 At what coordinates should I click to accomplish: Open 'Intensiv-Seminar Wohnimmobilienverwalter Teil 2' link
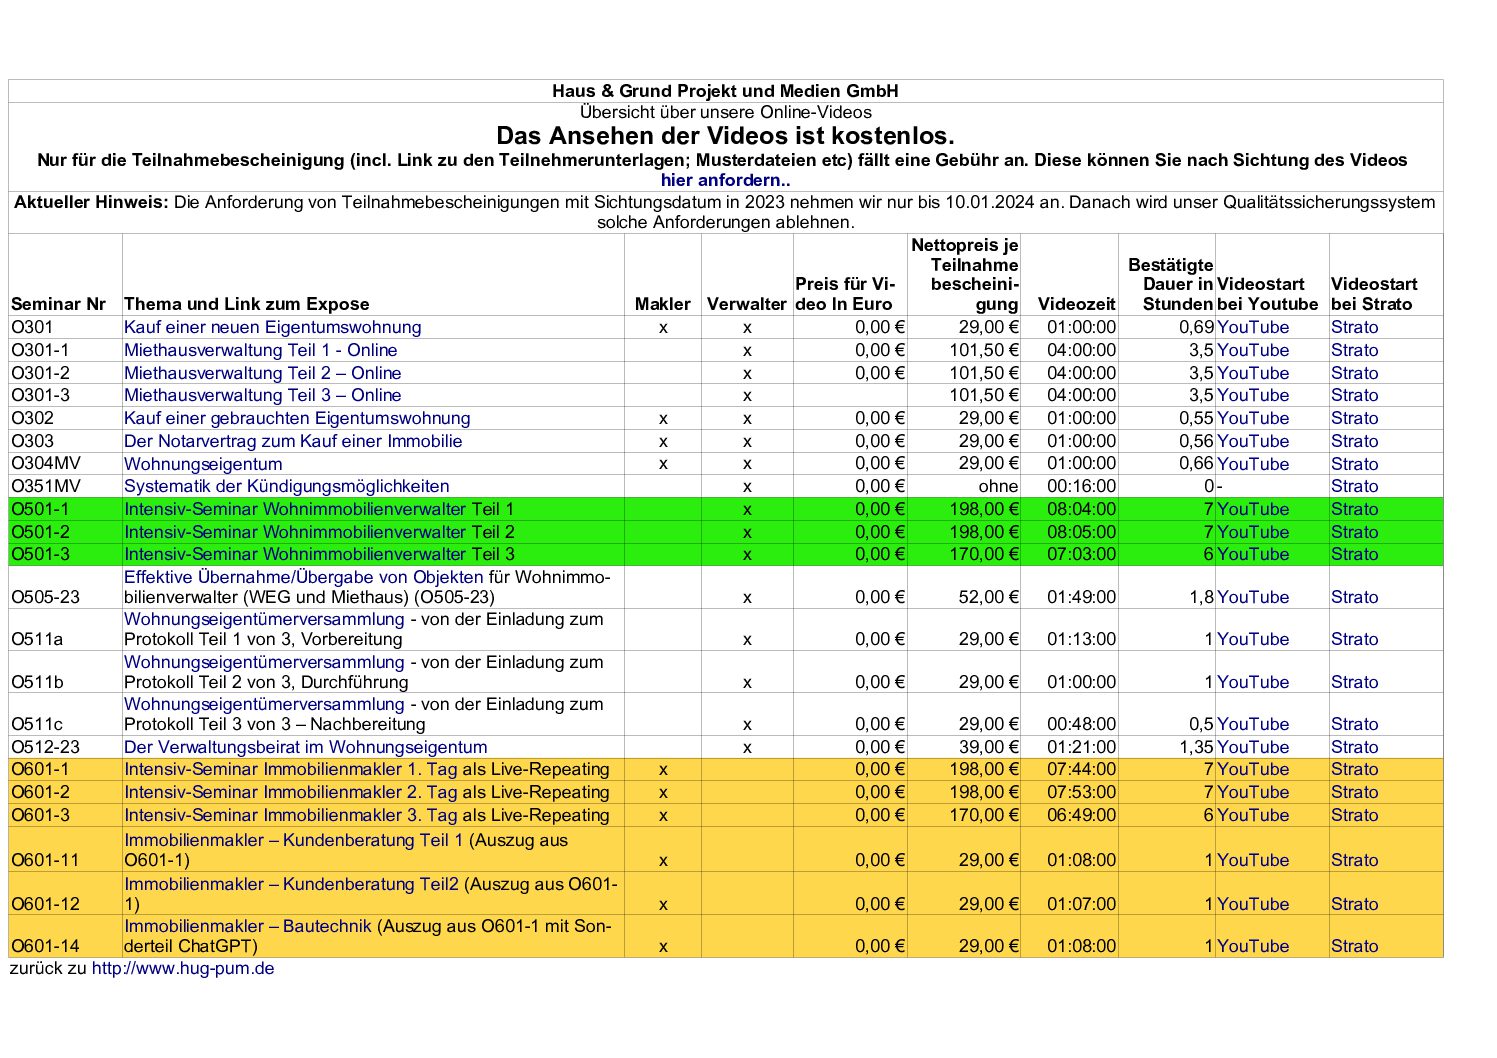pos(319,532)
